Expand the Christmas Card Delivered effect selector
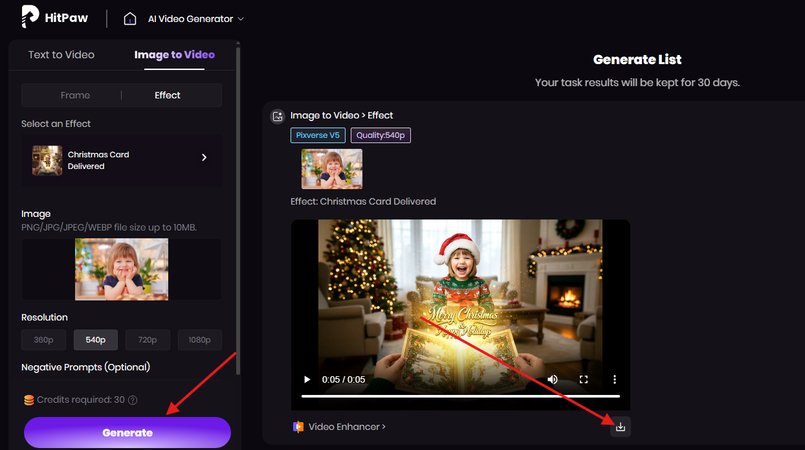The height and width of the screenshot is (450, 805). click(122, 160)
